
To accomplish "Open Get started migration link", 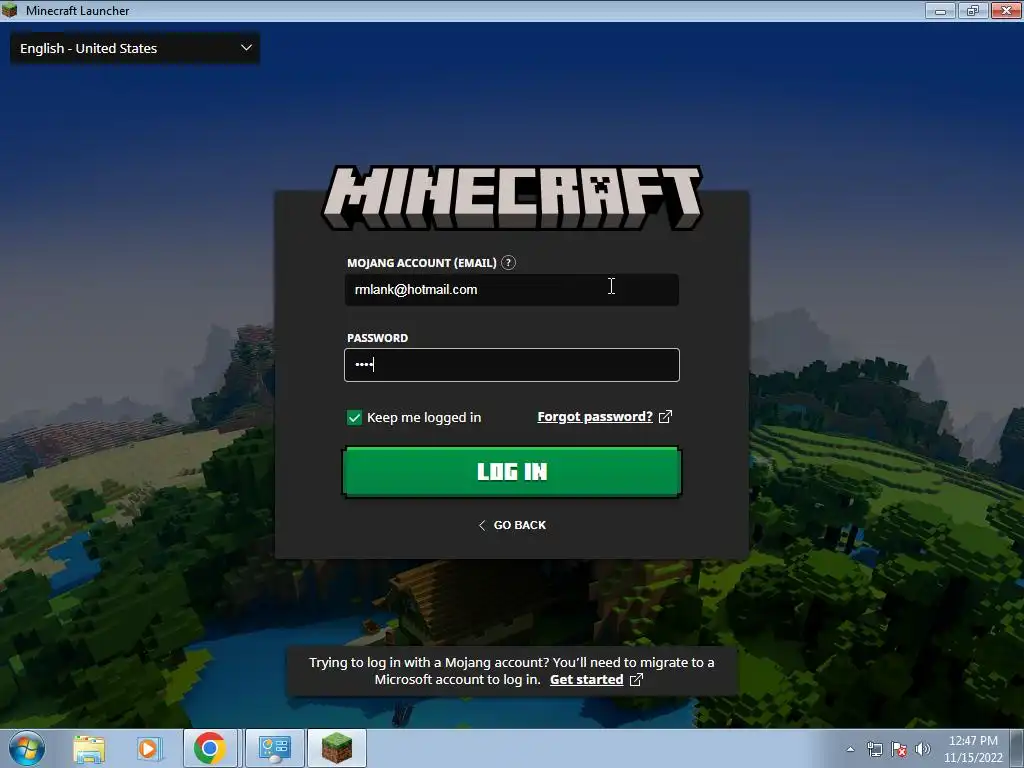I will click(x=586, y=679).
